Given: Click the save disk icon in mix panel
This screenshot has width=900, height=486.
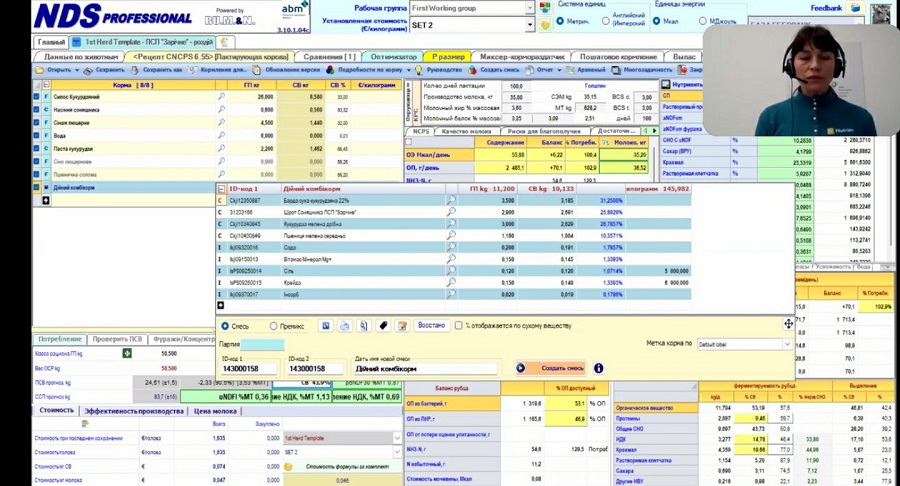Looking at the screenshot, I should pyautogui.click(x=325, y=326).
